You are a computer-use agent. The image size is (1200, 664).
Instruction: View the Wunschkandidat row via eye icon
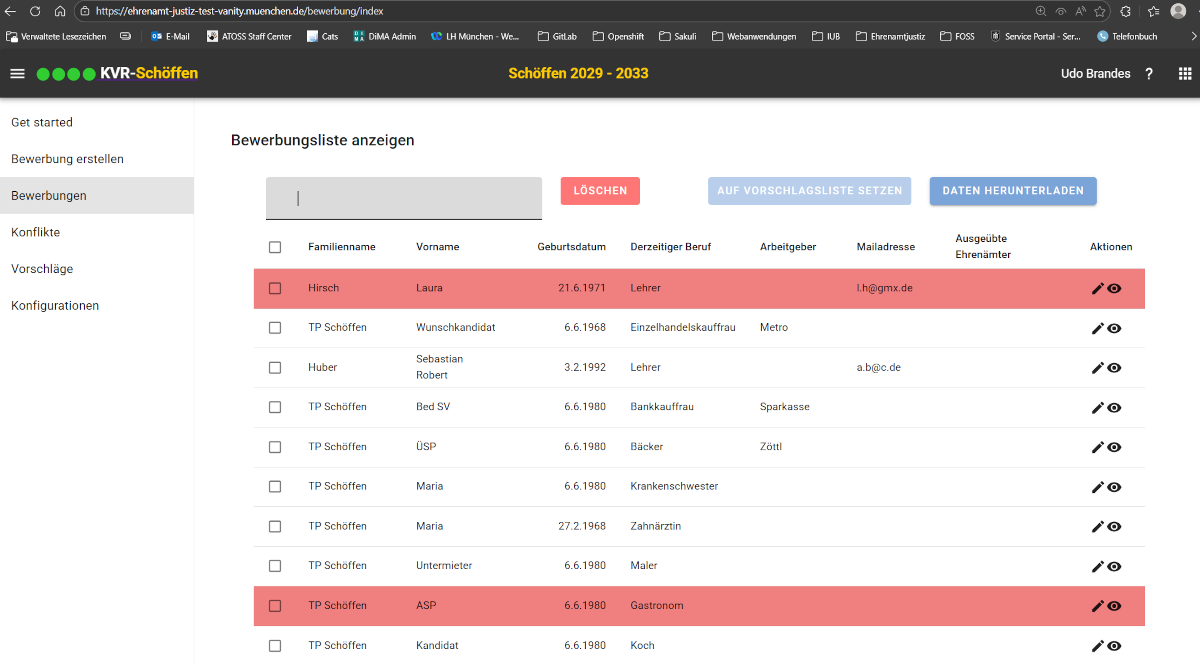1116,327
